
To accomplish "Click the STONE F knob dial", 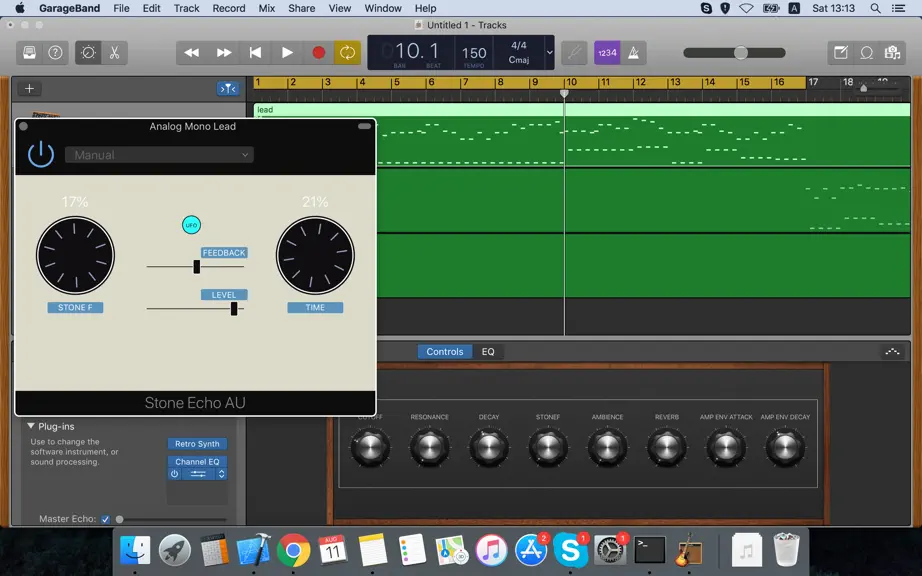I will pyautogui.click(x=75, y=256).
